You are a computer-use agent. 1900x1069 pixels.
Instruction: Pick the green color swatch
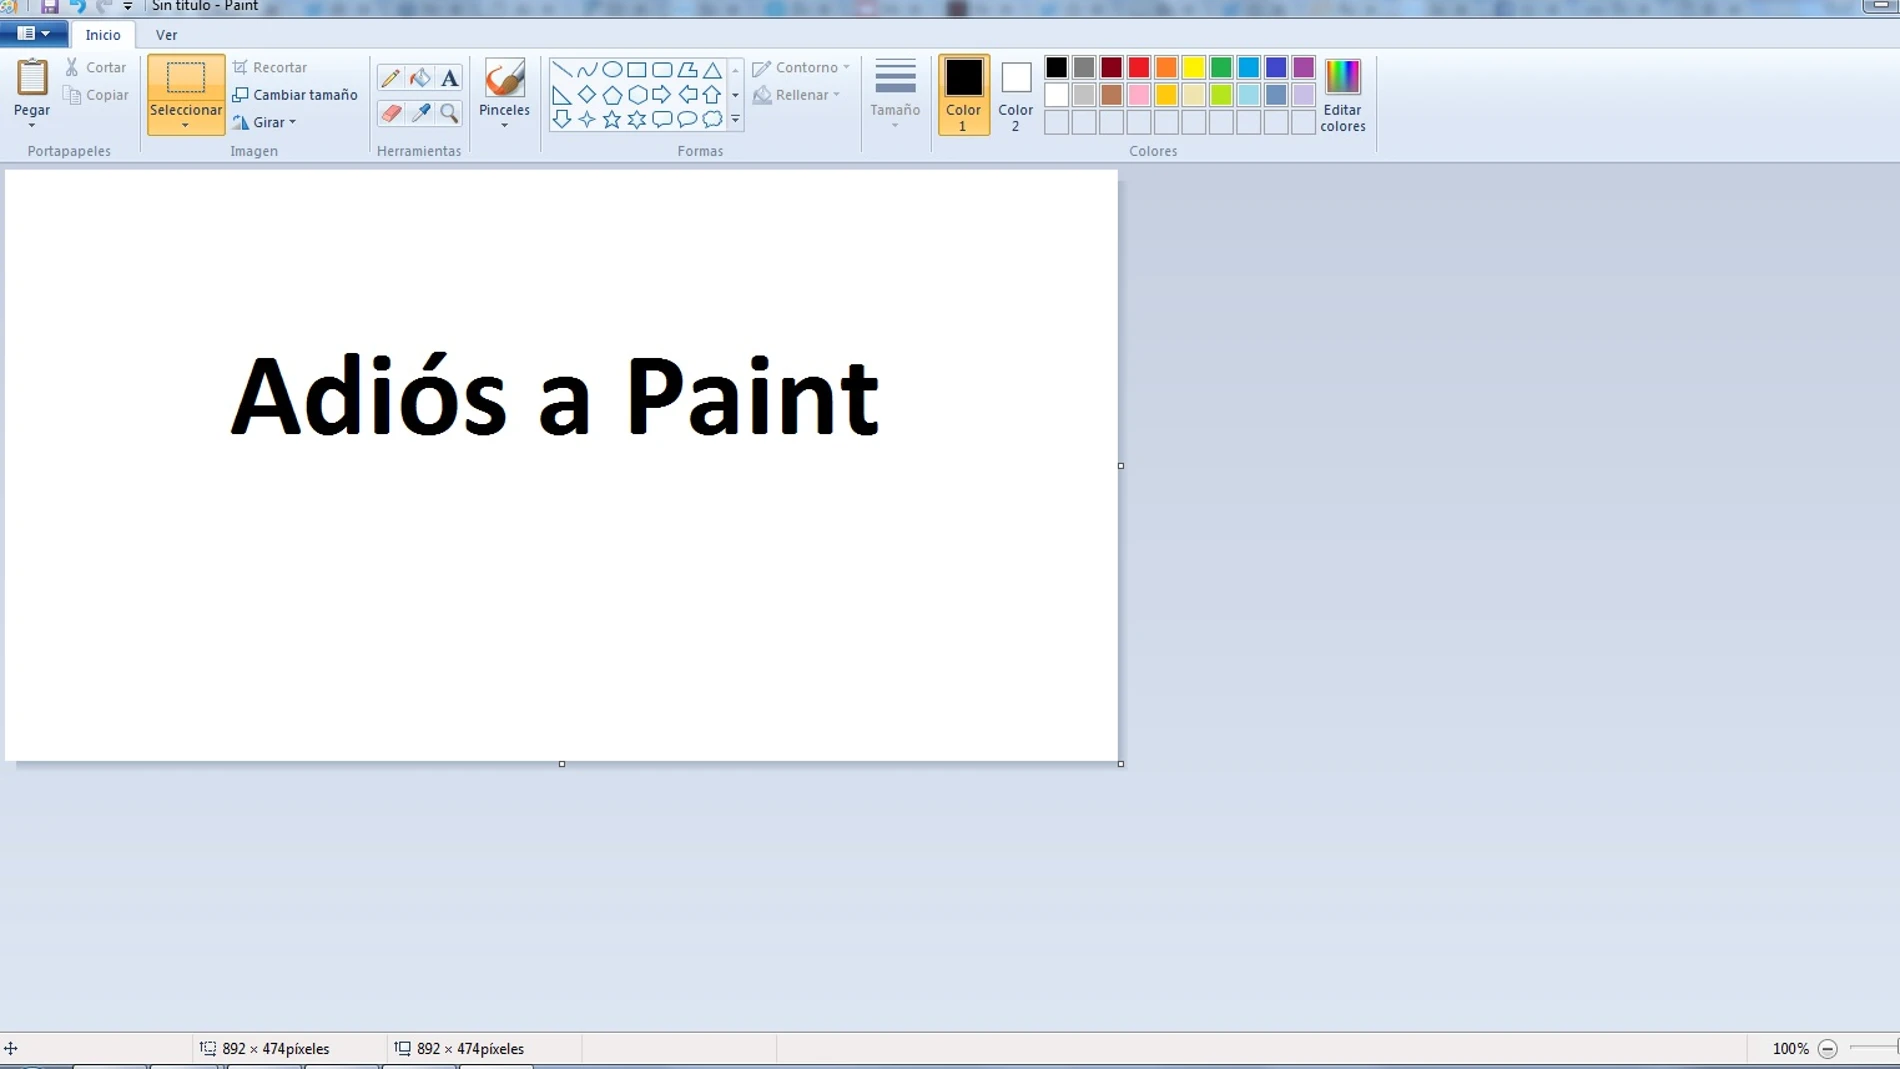pyautogui.click(x=1221, y=68)
